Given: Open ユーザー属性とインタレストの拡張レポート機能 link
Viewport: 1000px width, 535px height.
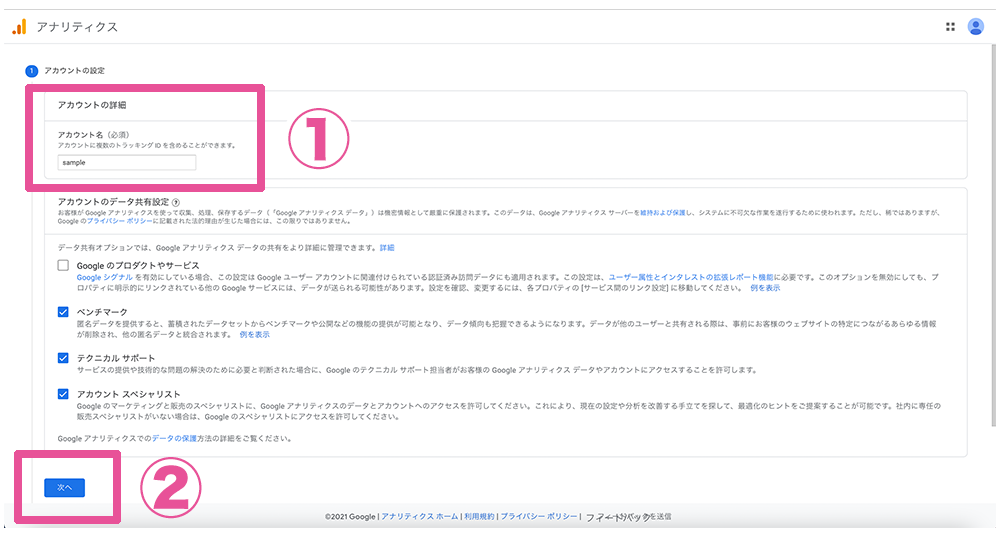Looking at the screenshot, I should tap(677, 277).
